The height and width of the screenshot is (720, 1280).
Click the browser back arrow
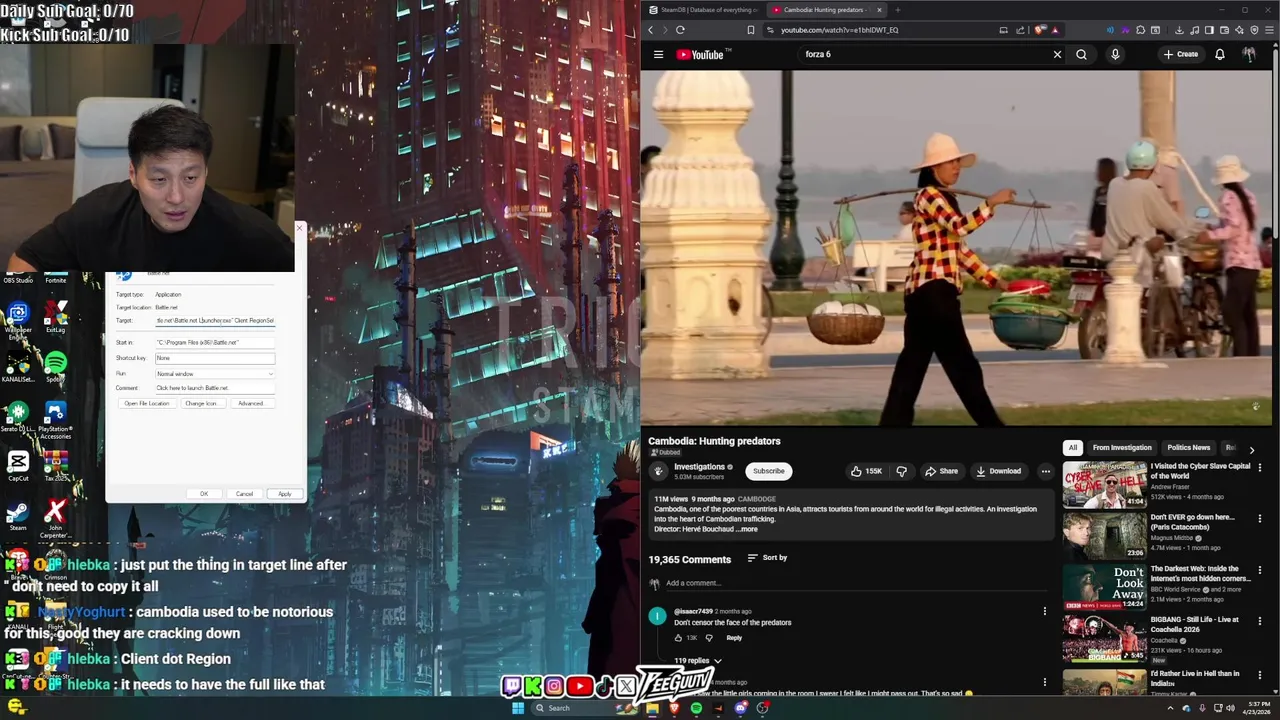(650, 30)
